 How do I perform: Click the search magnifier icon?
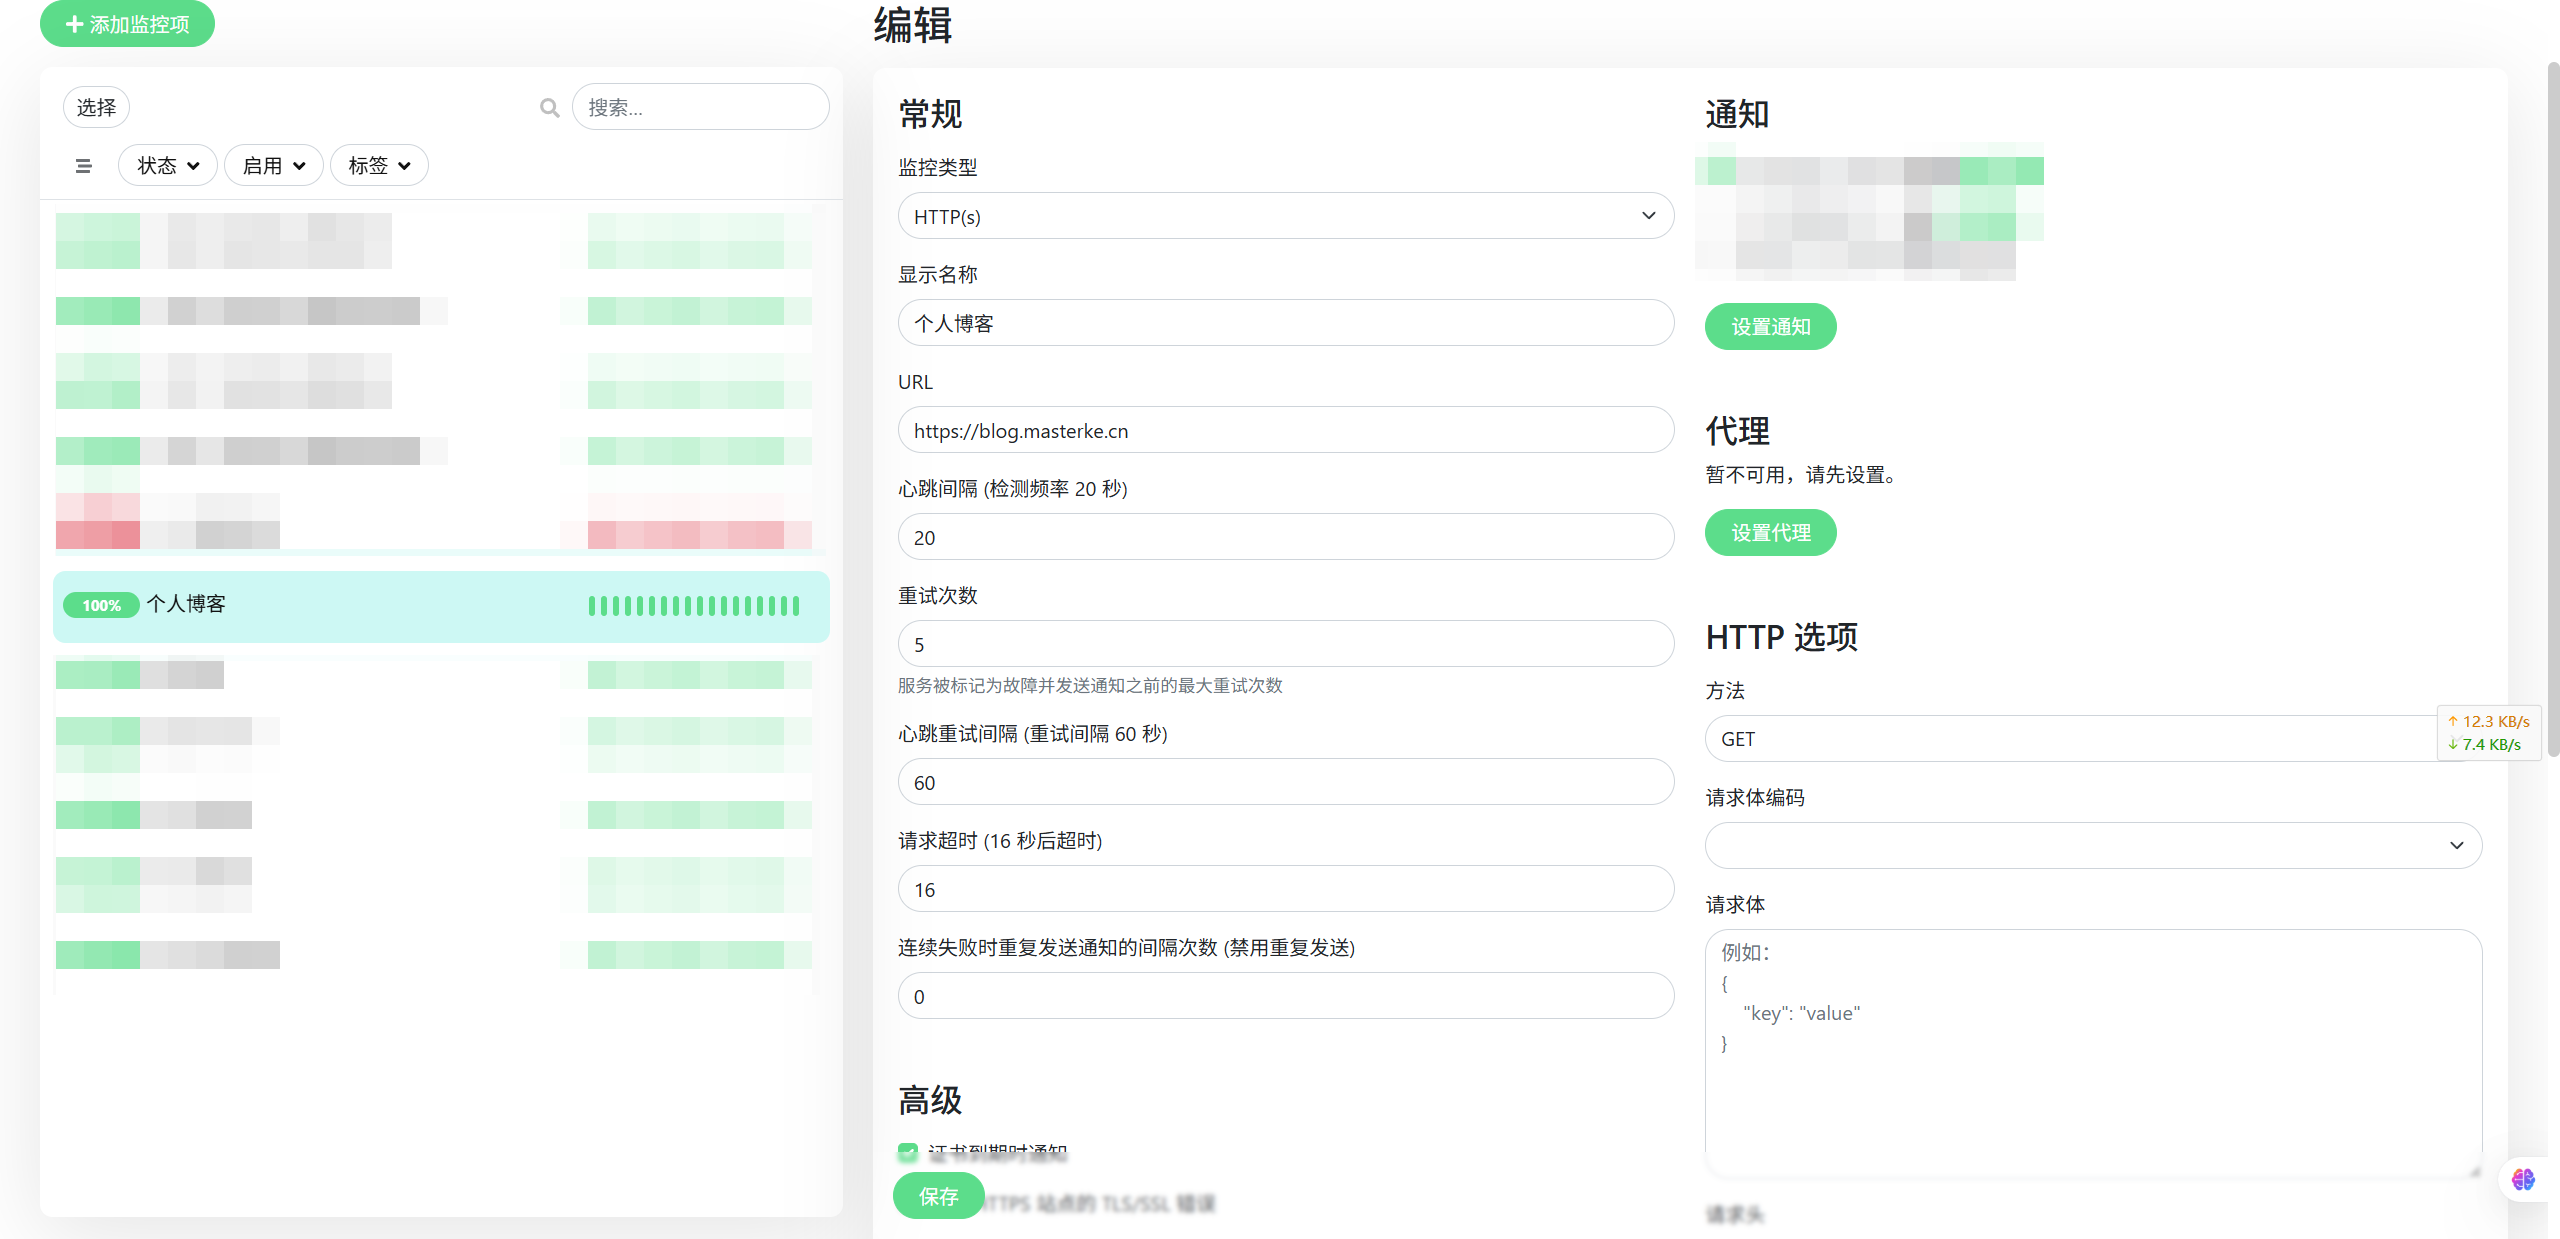point(549,108)
